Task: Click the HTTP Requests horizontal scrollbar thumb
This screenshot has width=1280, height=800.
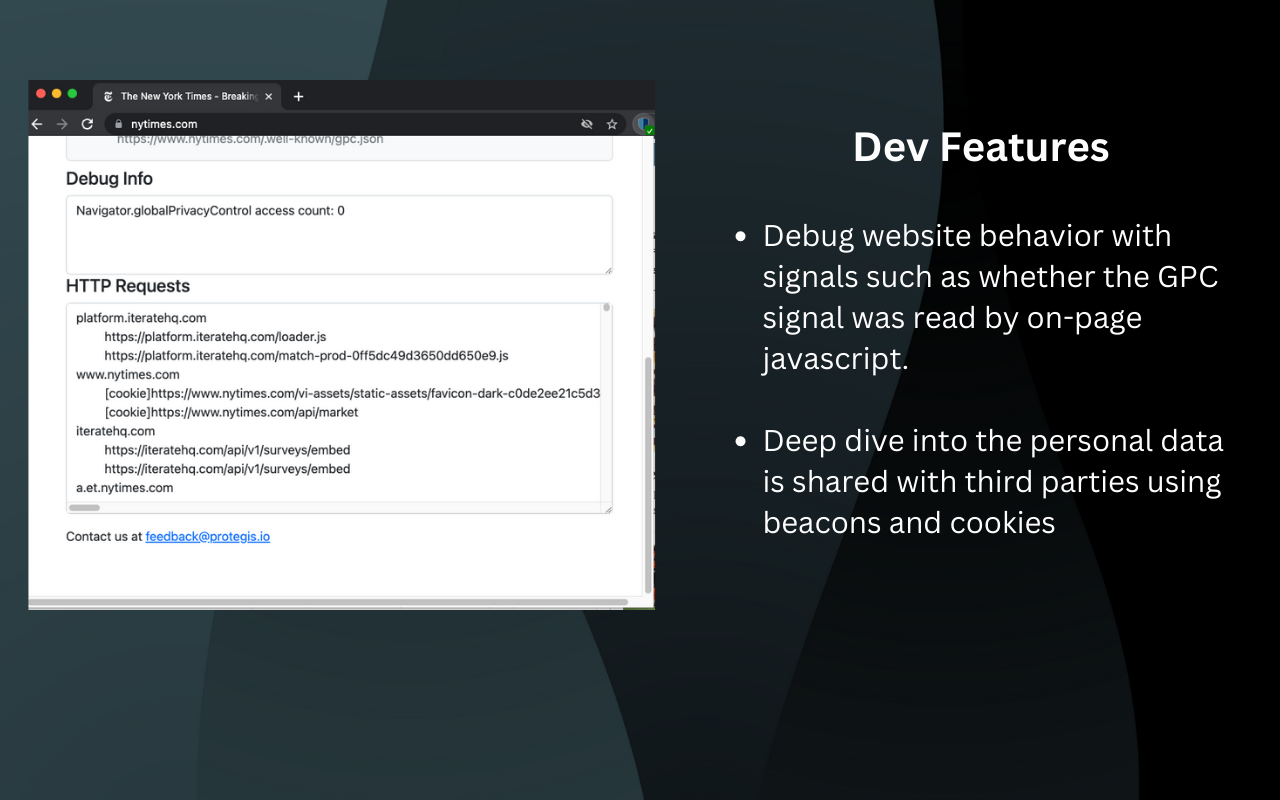Action: click(84, 508)
